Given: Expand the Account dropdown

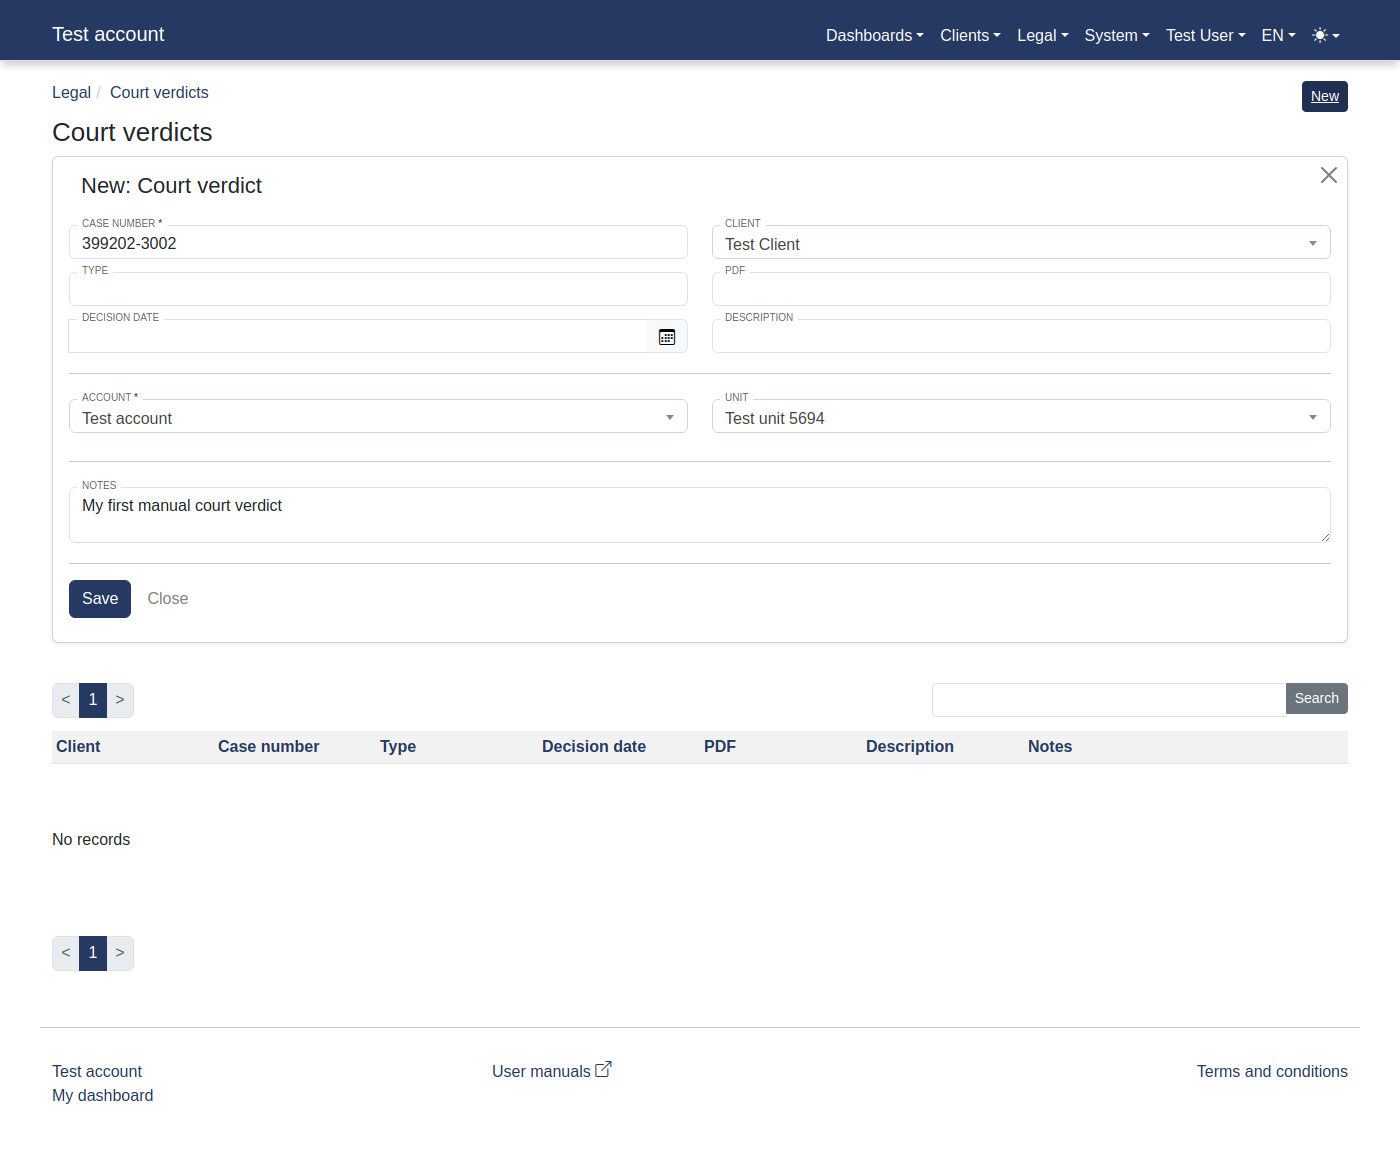Looking at the screenshot, I should pos(378,418).
